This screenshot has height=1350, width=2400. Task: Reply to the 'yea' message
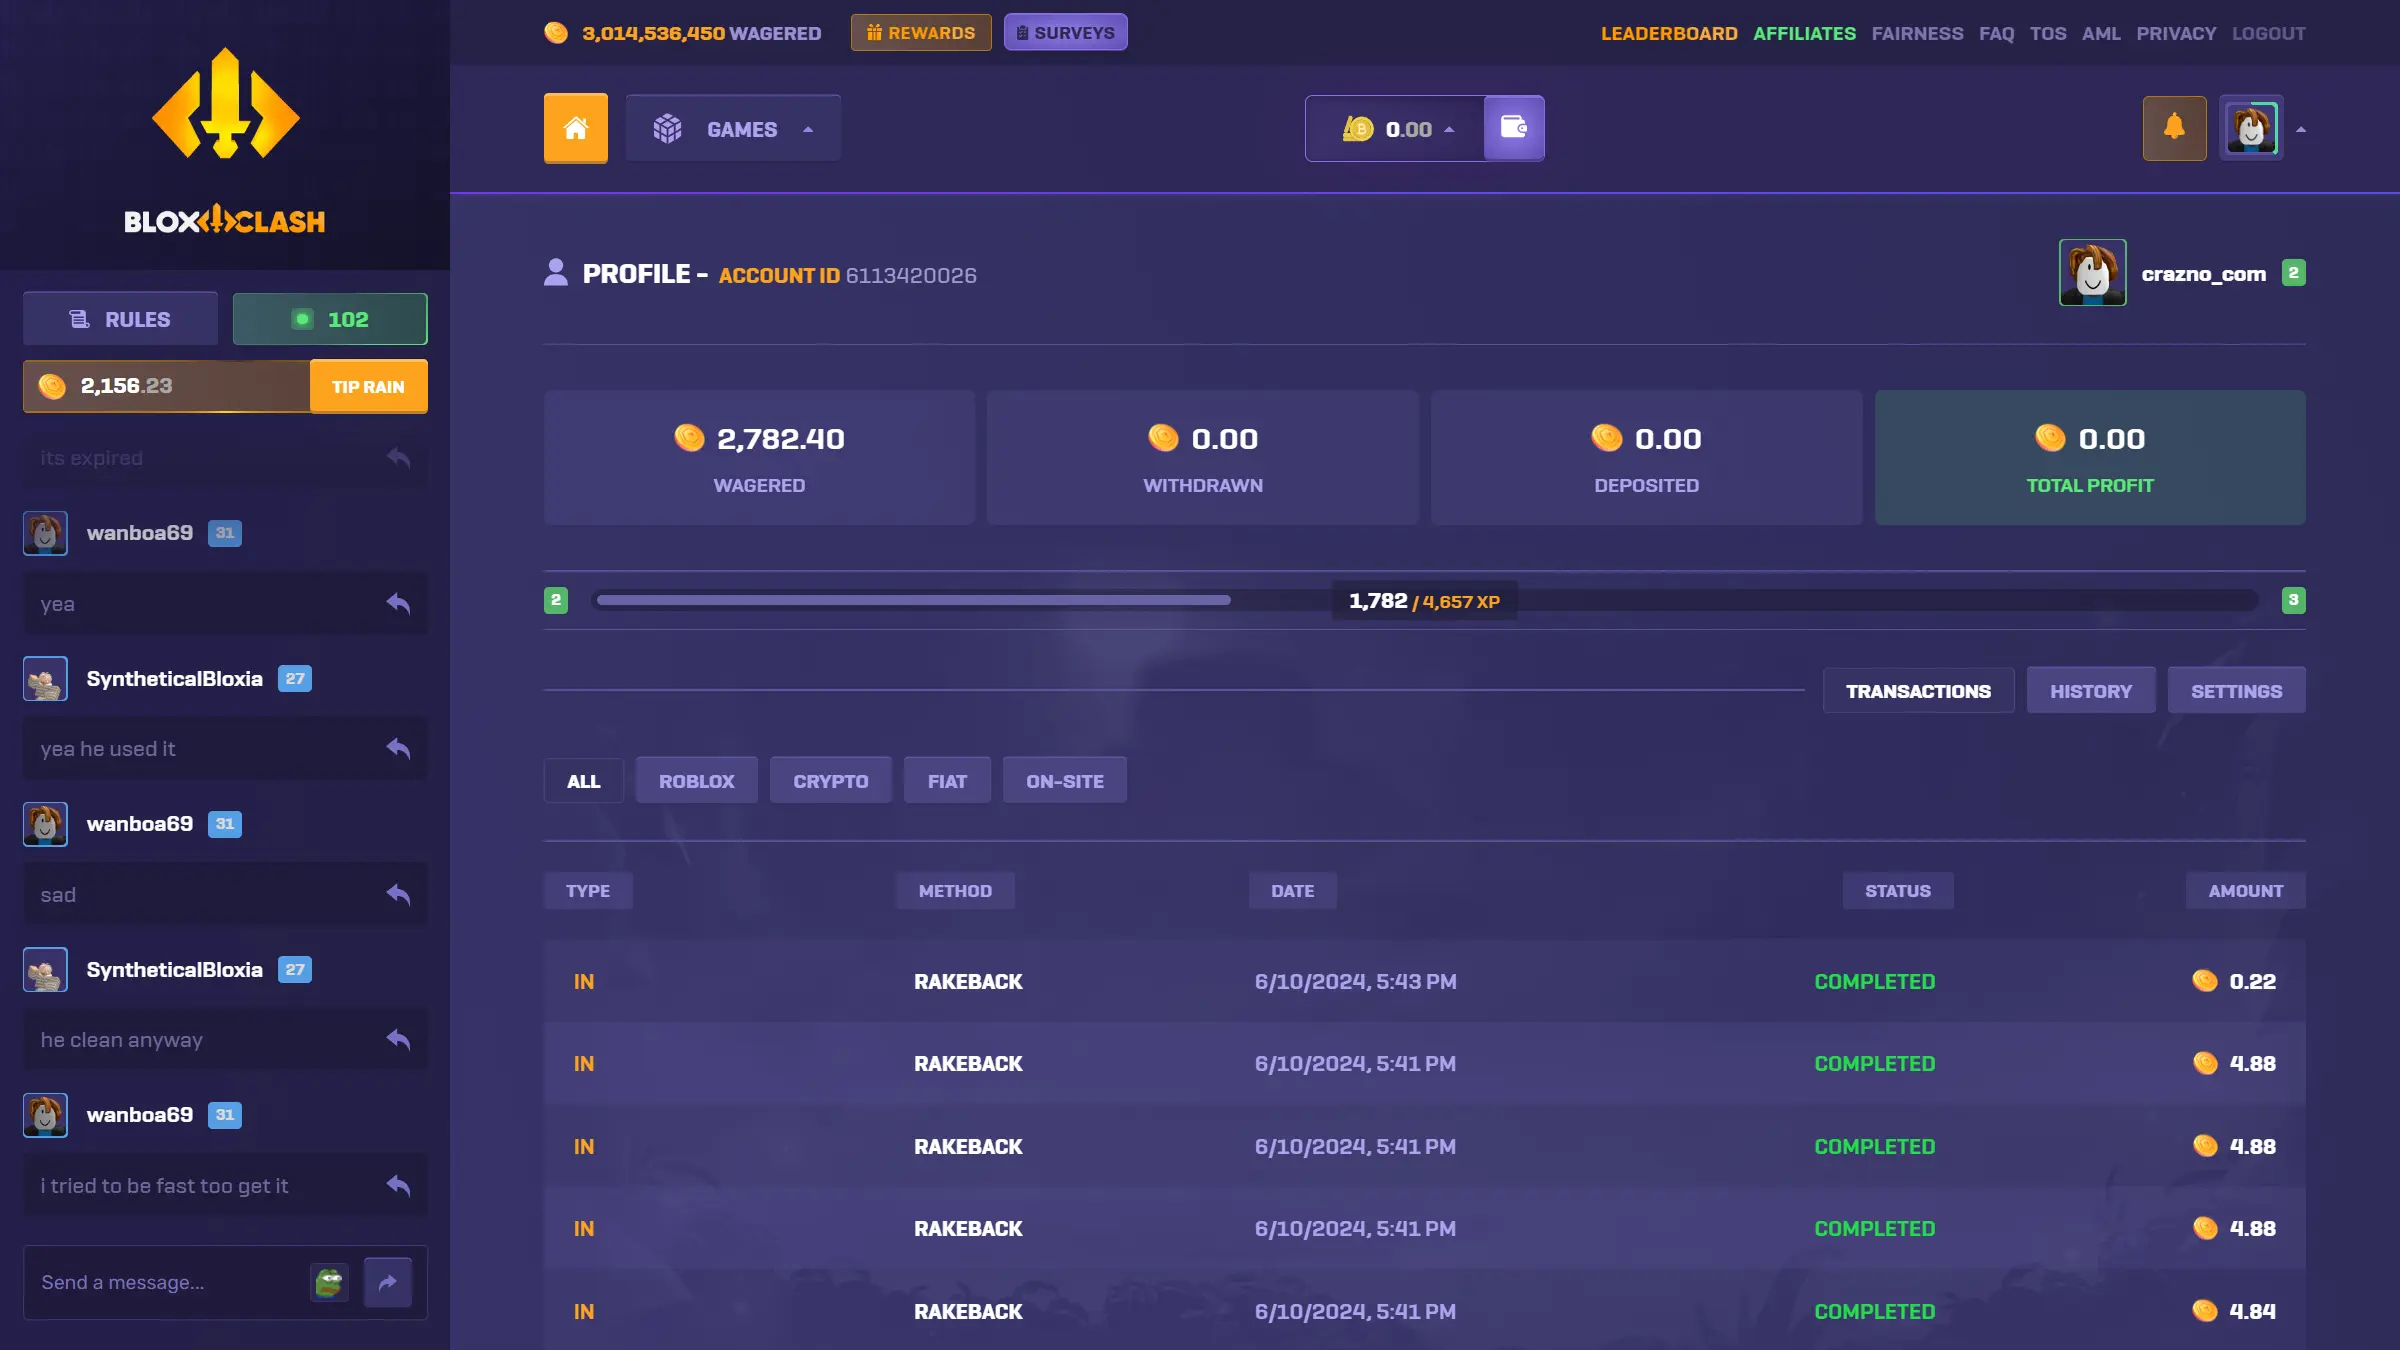pyautogui.click(x=399, y=603)
